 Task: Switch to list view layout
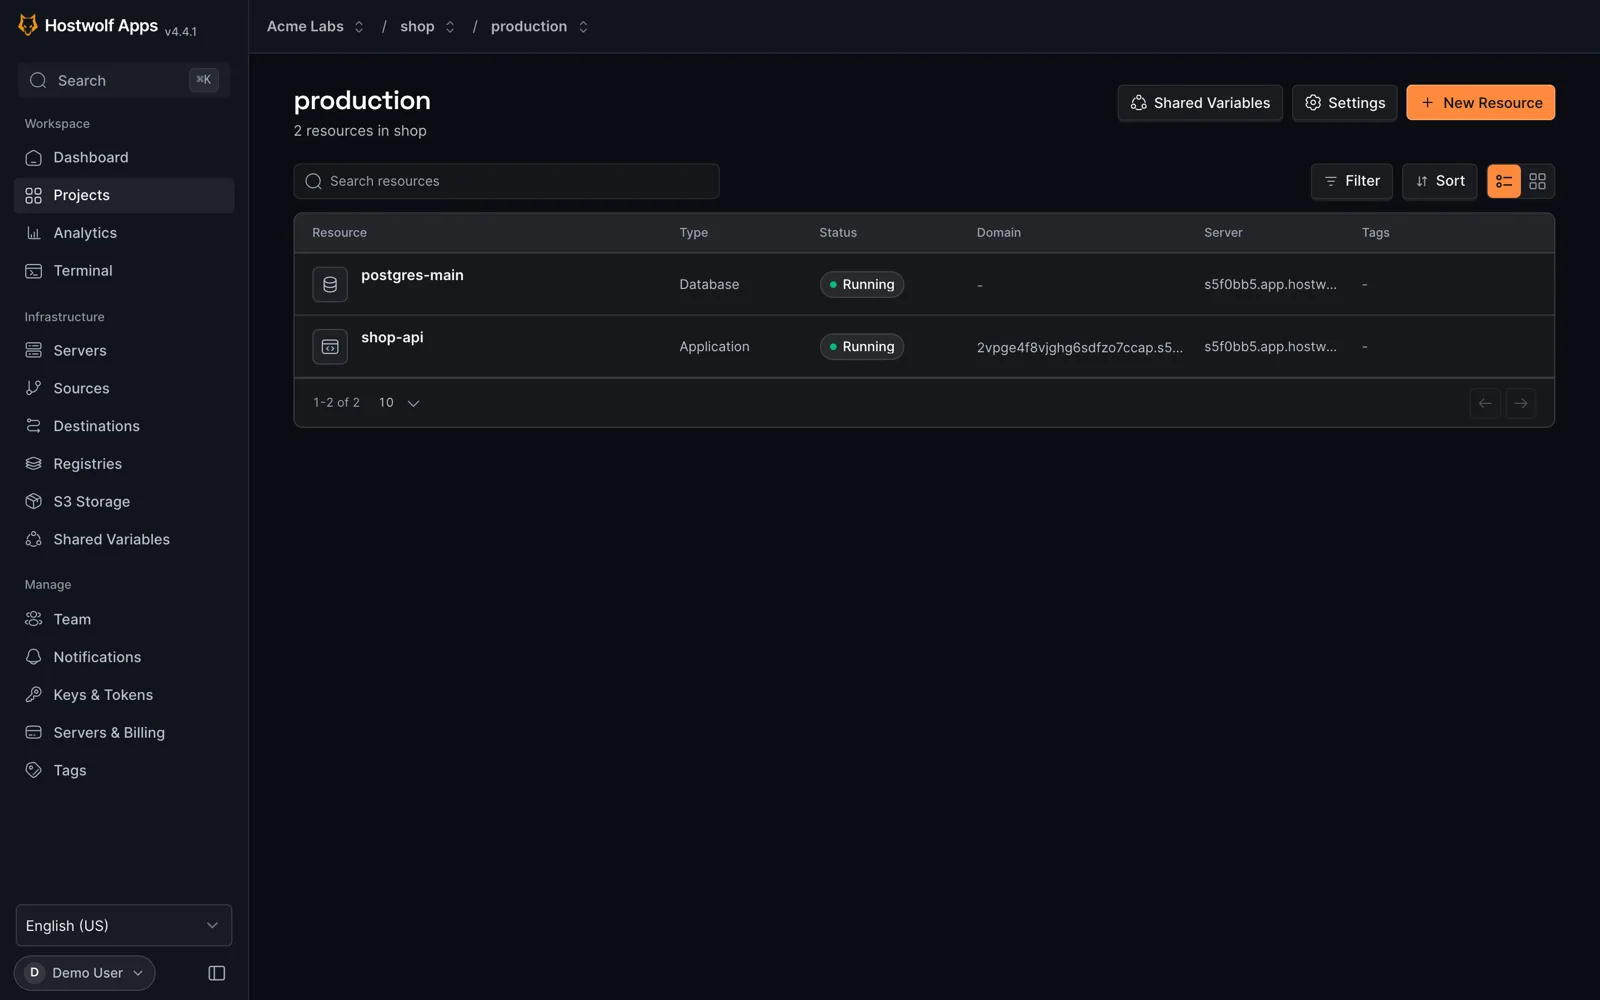[1504, 181]
